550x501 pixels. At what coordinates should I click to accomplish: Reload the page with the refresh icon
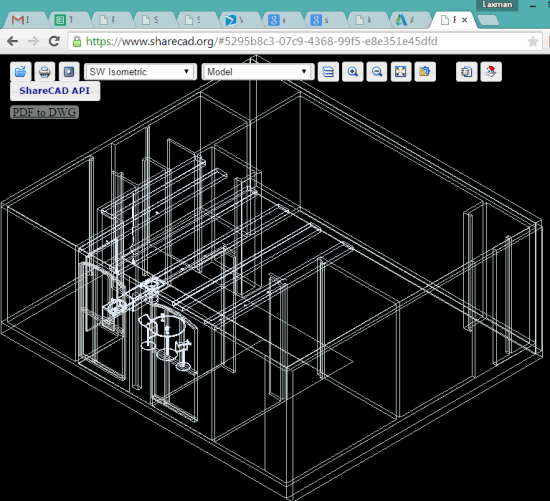pos(54,41)
